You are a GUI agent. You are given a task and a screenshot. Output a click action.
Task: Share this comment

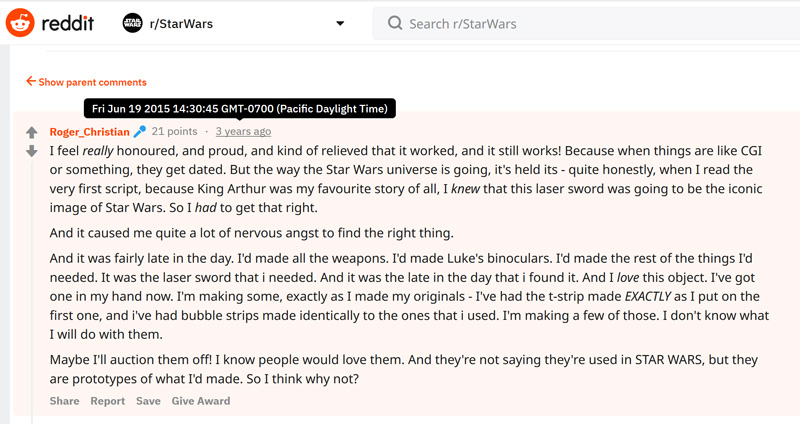pos(64,401)
